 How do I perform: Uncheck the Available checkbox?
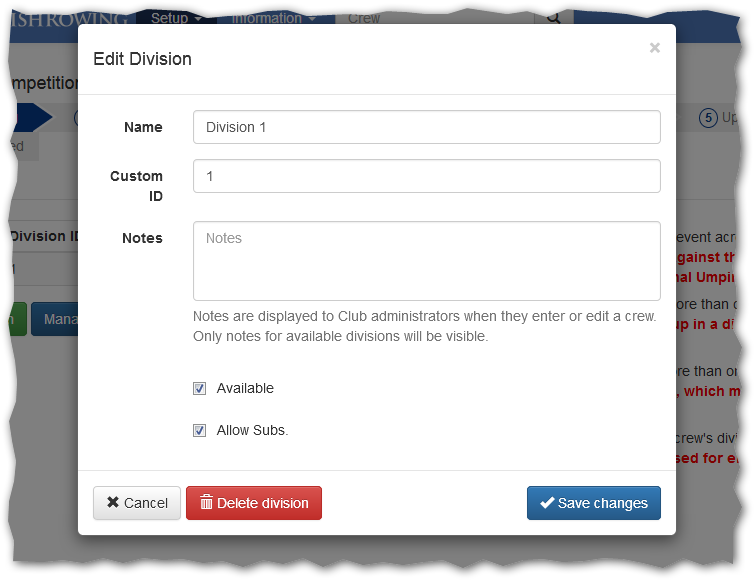tap(200, 389)
